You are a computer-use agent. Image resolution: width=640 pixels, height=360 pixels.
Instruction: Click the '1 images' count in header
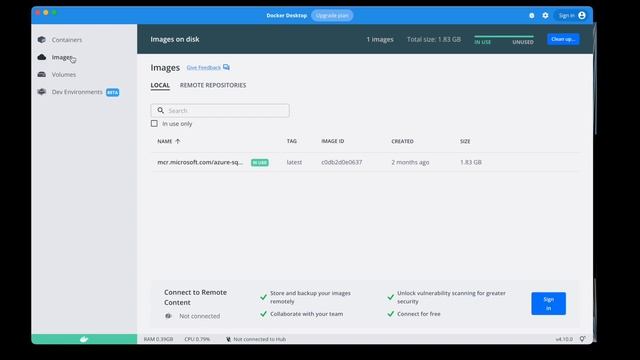[x=380, y=39]
